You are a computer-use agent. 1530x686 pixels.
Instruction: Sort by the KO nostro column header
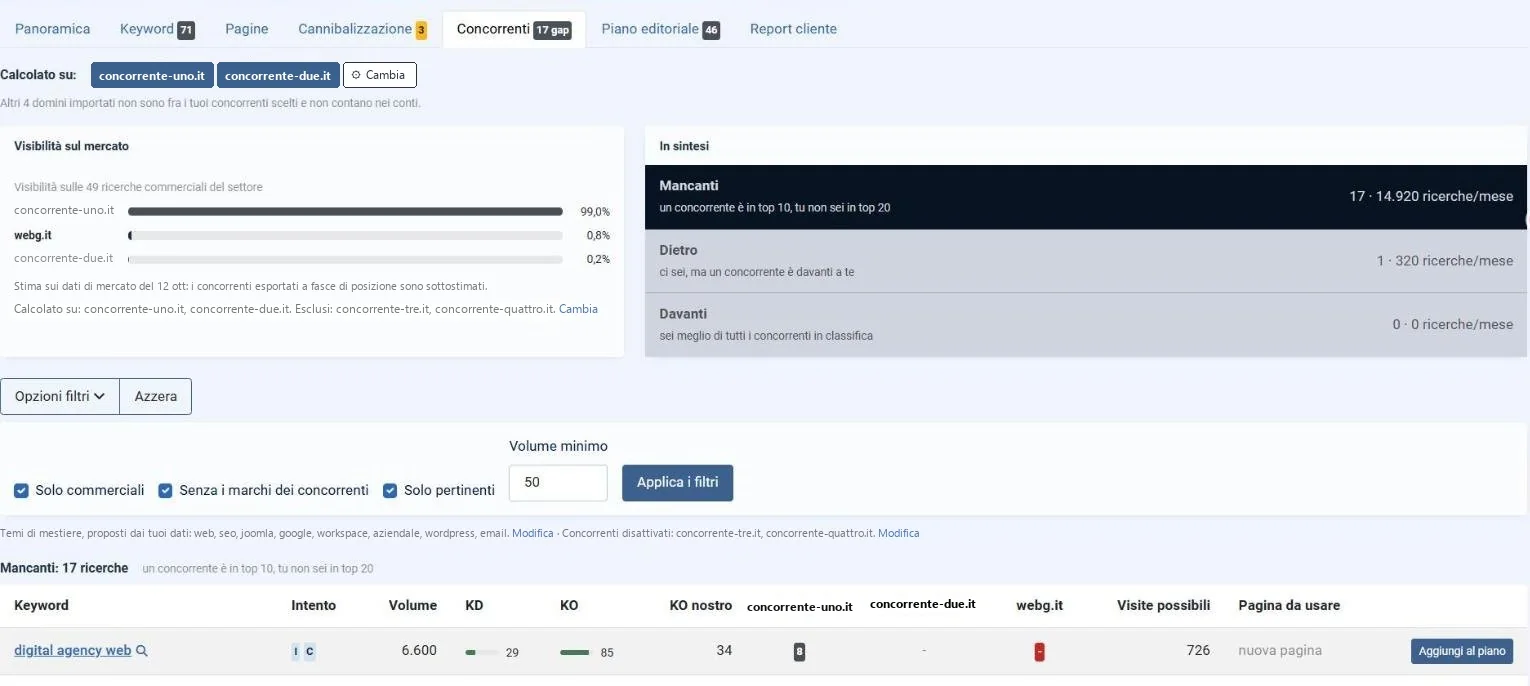pos(701,605)
